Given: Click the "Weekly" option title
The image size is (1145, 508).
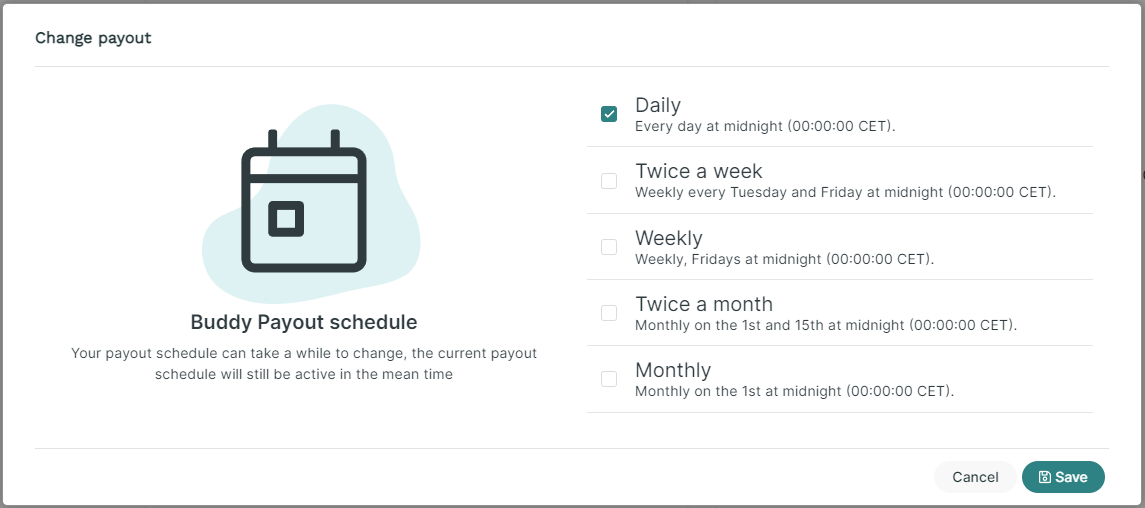Looking at the screenshot, I should coord(669,238).
